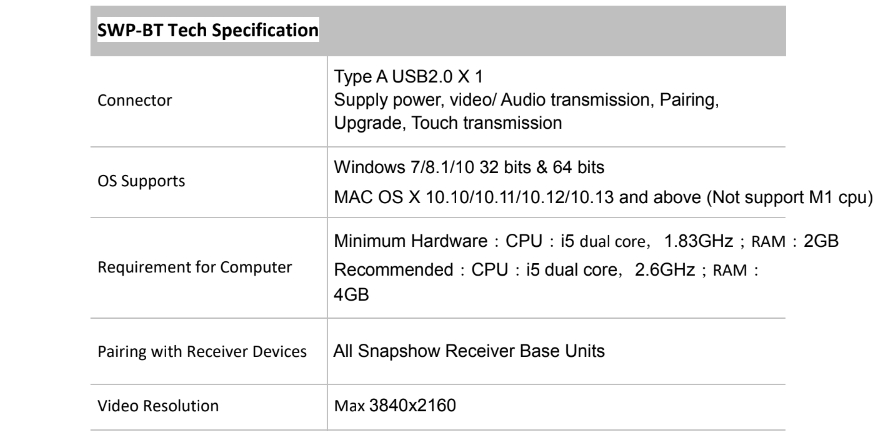The height and width of the screenshot is (431, 880).
Task: Click the Upgrade, Touch transmission text
Action: tap(448, 123)
